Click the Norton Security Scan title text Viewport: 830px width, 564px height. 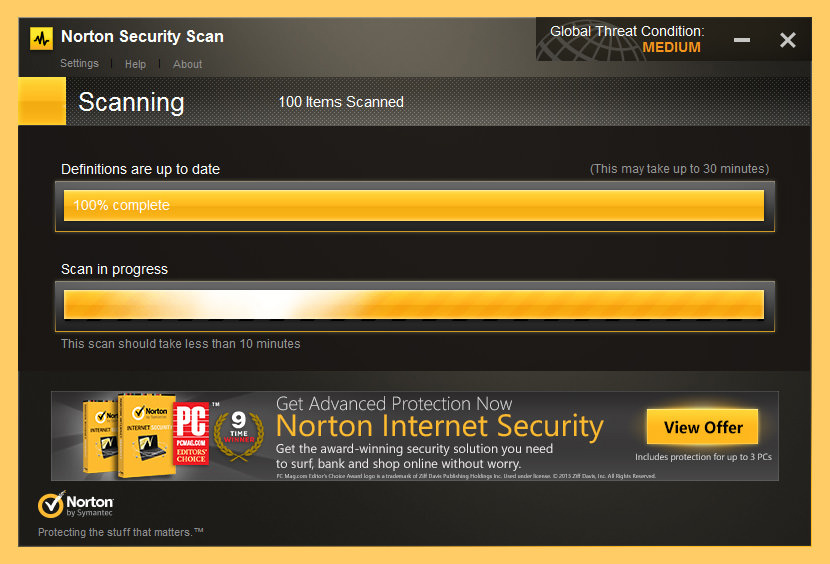point(142,37)
